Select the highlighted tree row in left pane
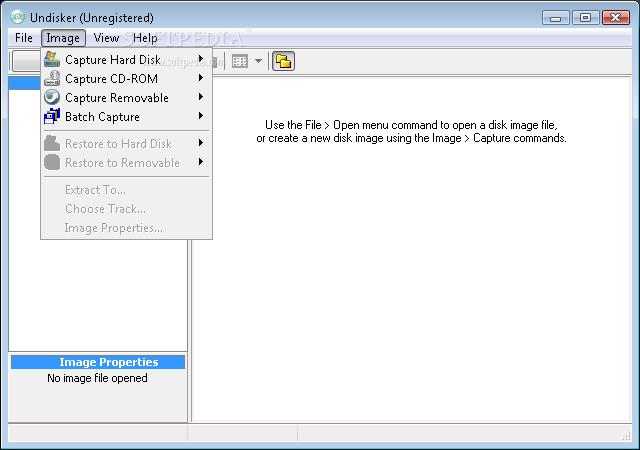 (24, 83)
